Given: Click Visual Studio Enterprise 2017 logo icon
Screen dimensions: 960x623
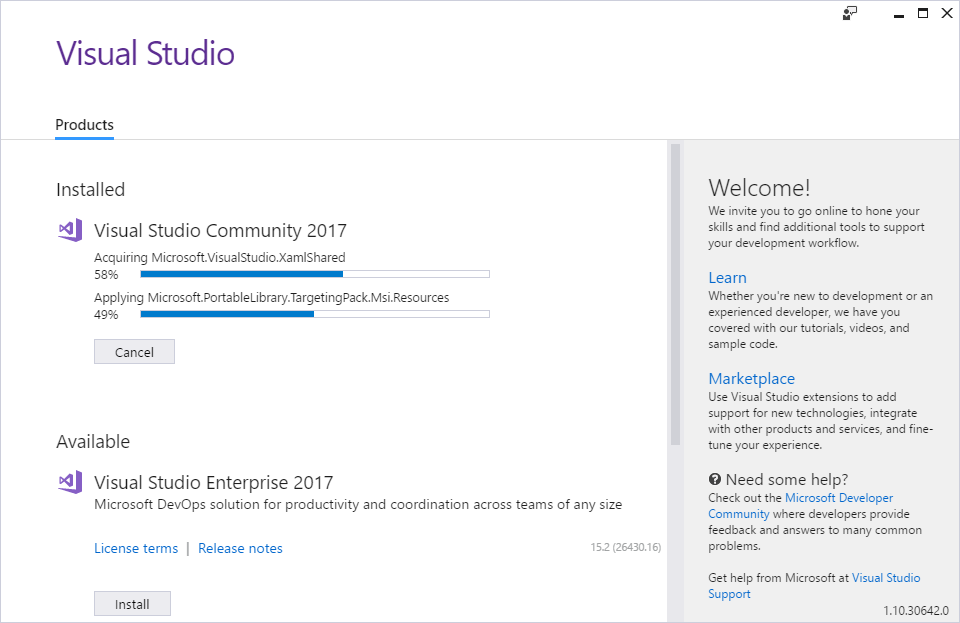Looking at the screenshot, I should tap(70, 482).
